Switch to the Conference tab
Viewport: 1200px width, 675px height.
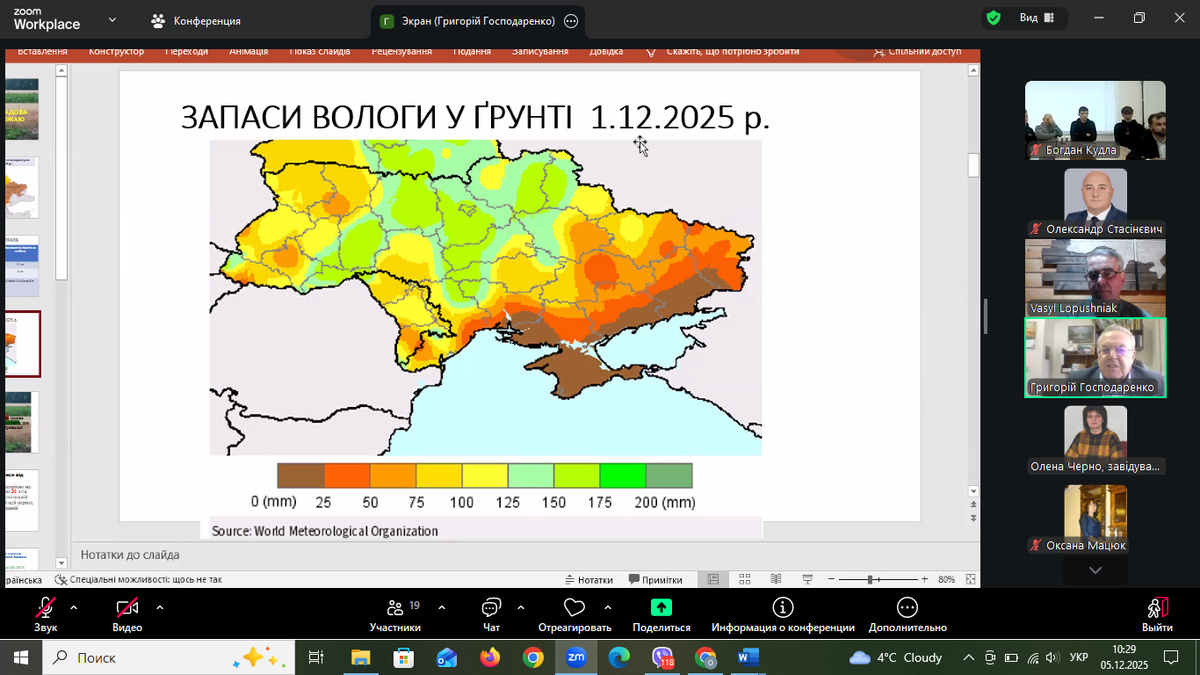click(196, 20)
